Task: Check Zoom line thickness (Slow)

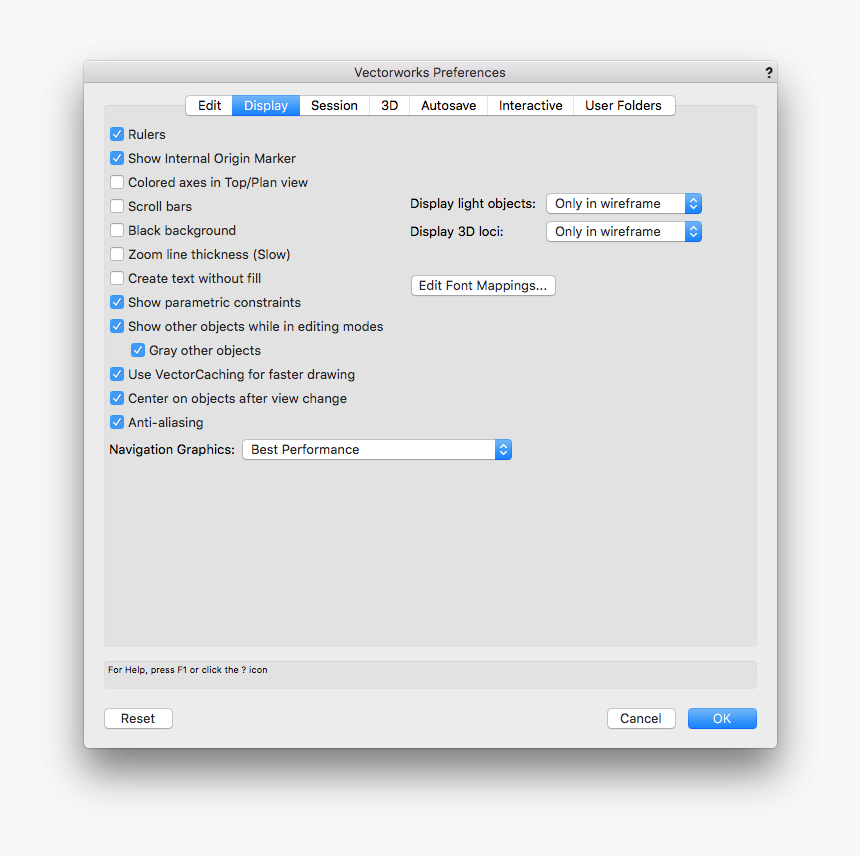Action: (x=117, y=254)
